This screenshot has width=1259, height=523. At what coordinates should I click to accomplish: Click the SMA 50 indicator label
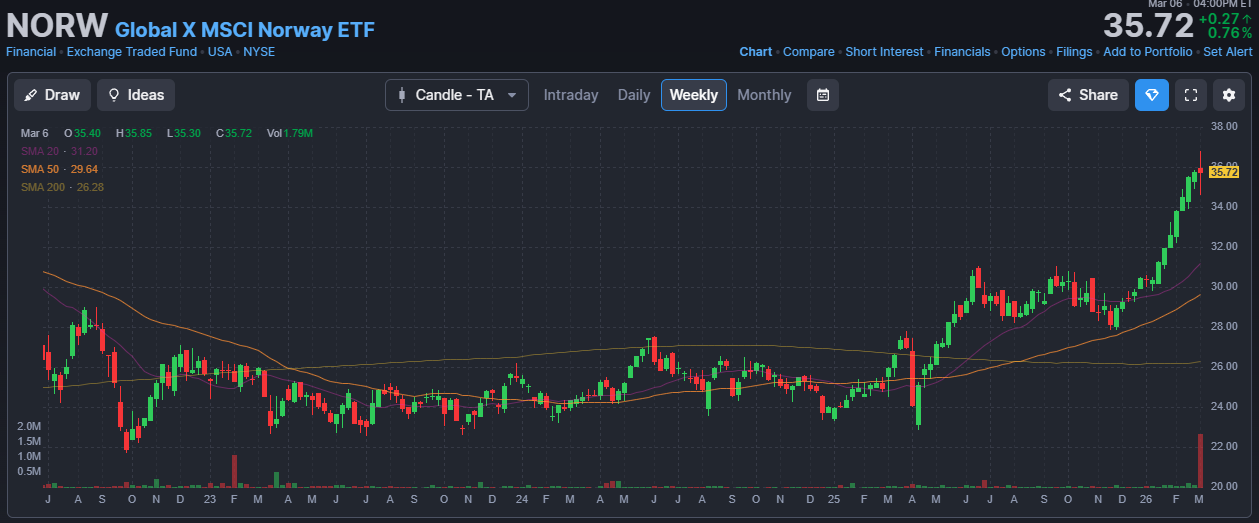pos(60,169)
